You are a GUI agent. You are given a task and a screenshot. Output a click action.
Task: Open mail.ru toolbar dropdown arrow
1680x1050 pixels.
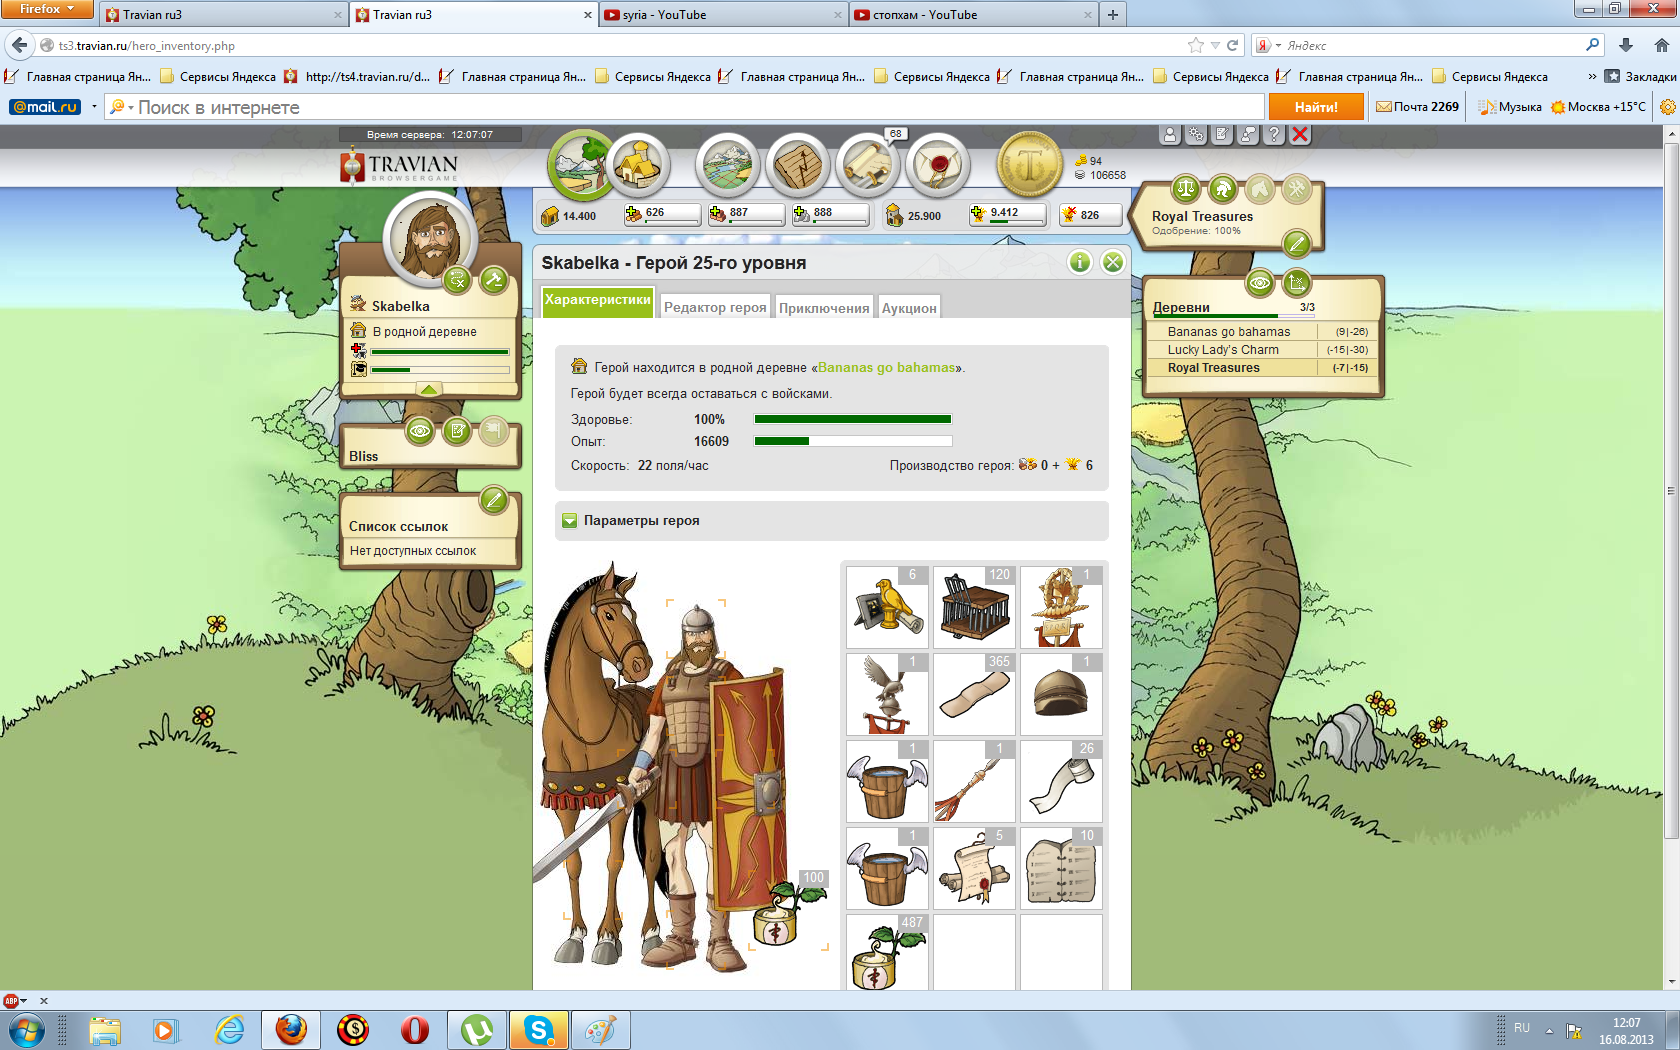[x=94, y=107]
